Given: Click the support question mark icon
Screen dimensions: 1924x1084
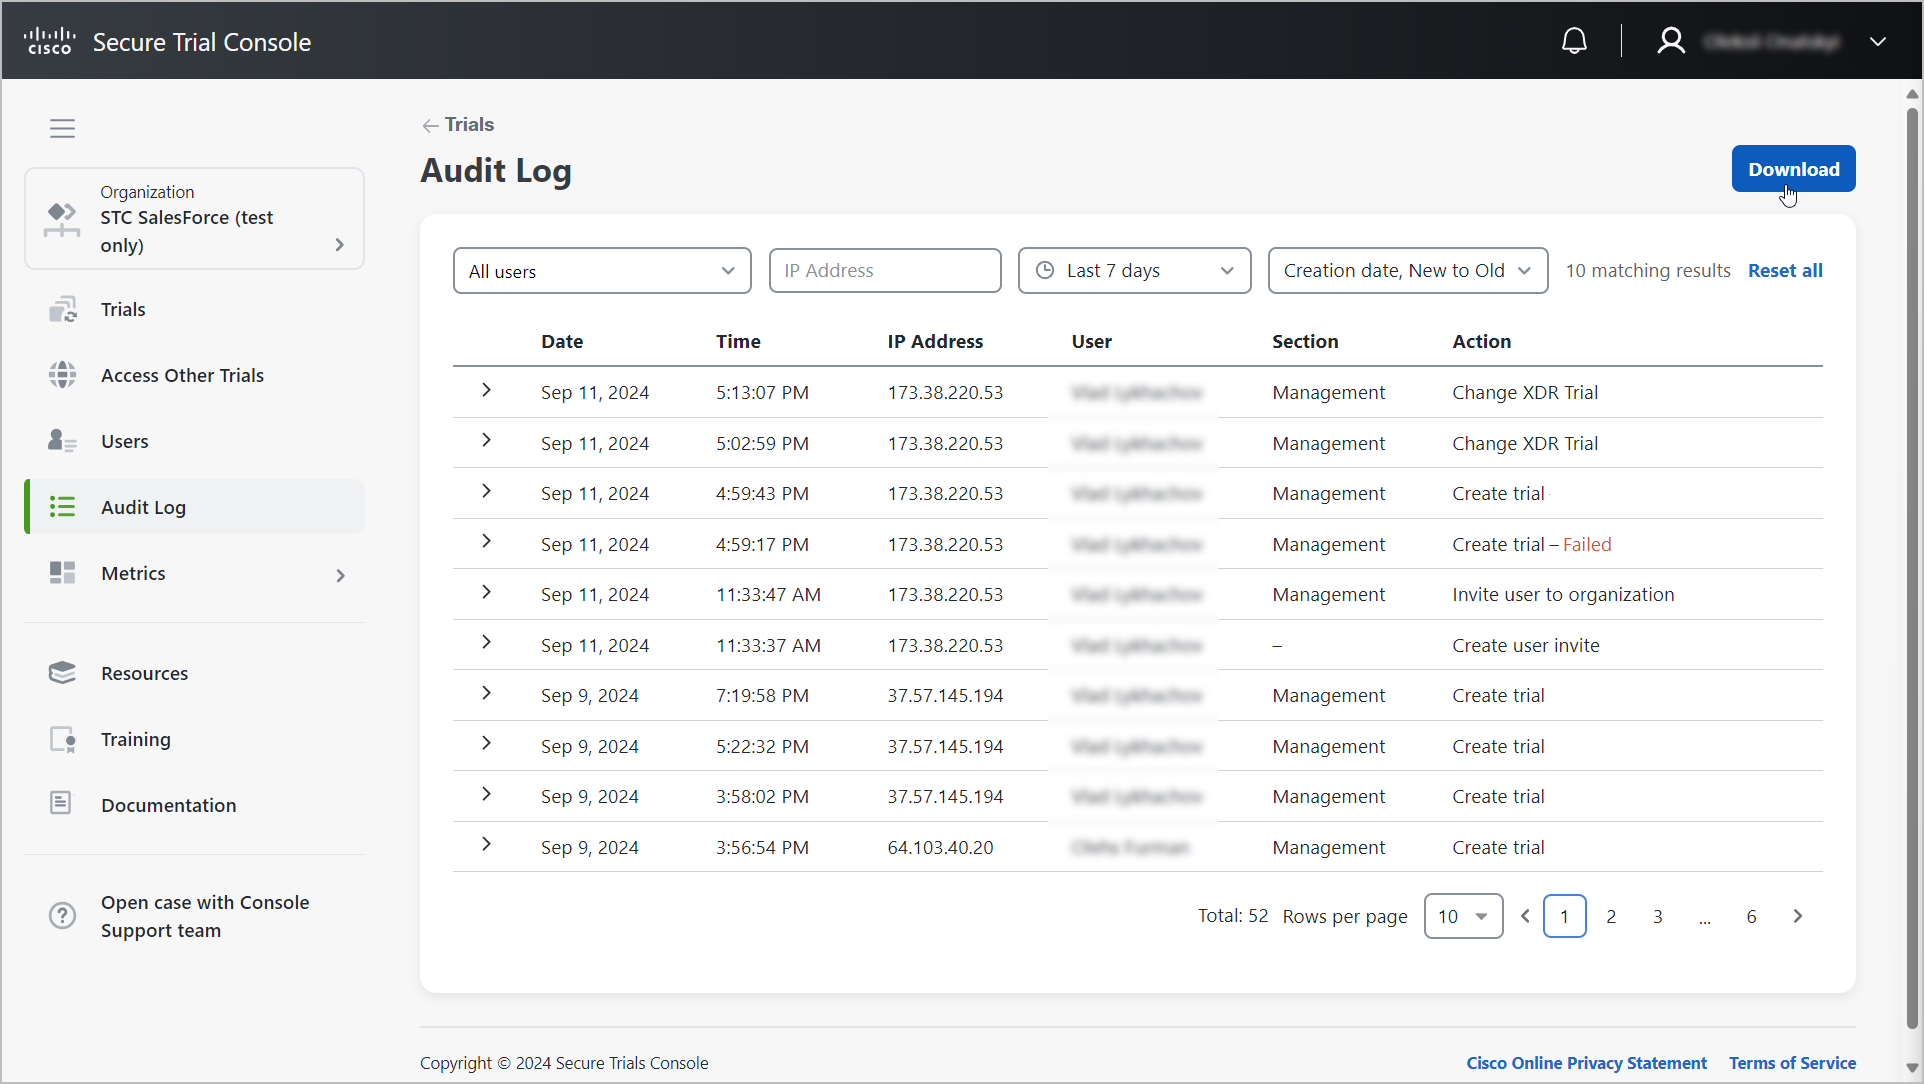Looking at the screenshot, I should click(x=62, y=916).
